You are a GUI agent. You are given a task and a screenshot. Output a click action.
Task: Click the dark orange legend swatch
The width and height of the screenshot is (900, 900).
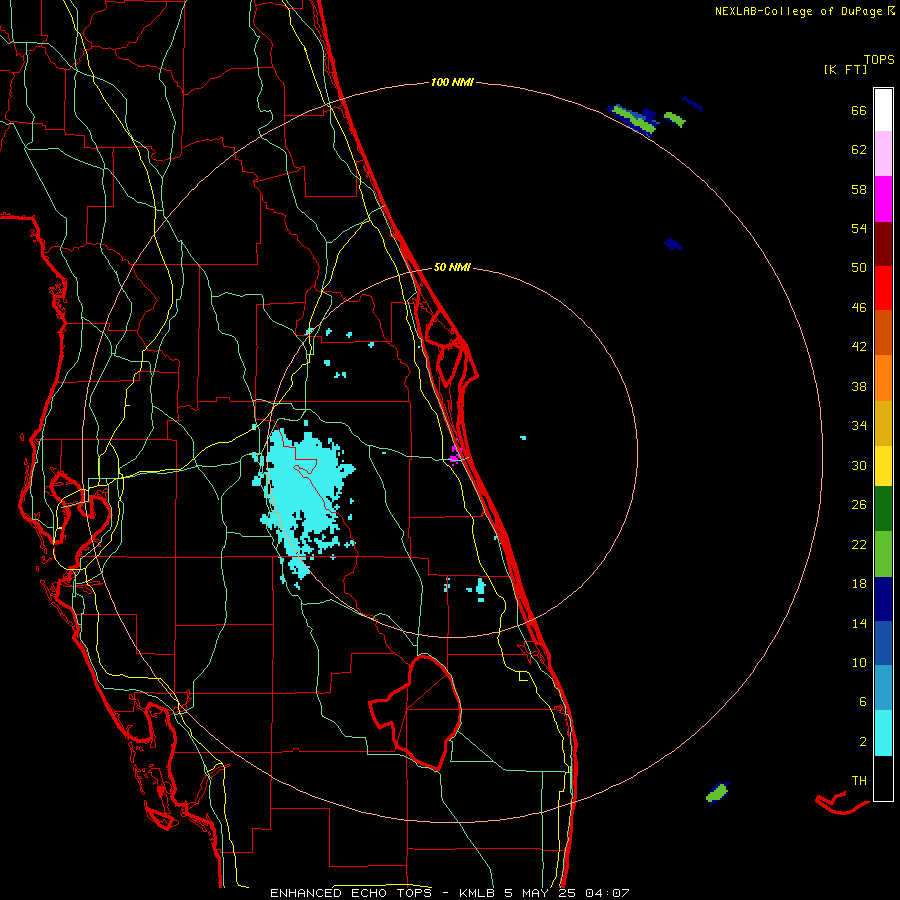(883, 333)
